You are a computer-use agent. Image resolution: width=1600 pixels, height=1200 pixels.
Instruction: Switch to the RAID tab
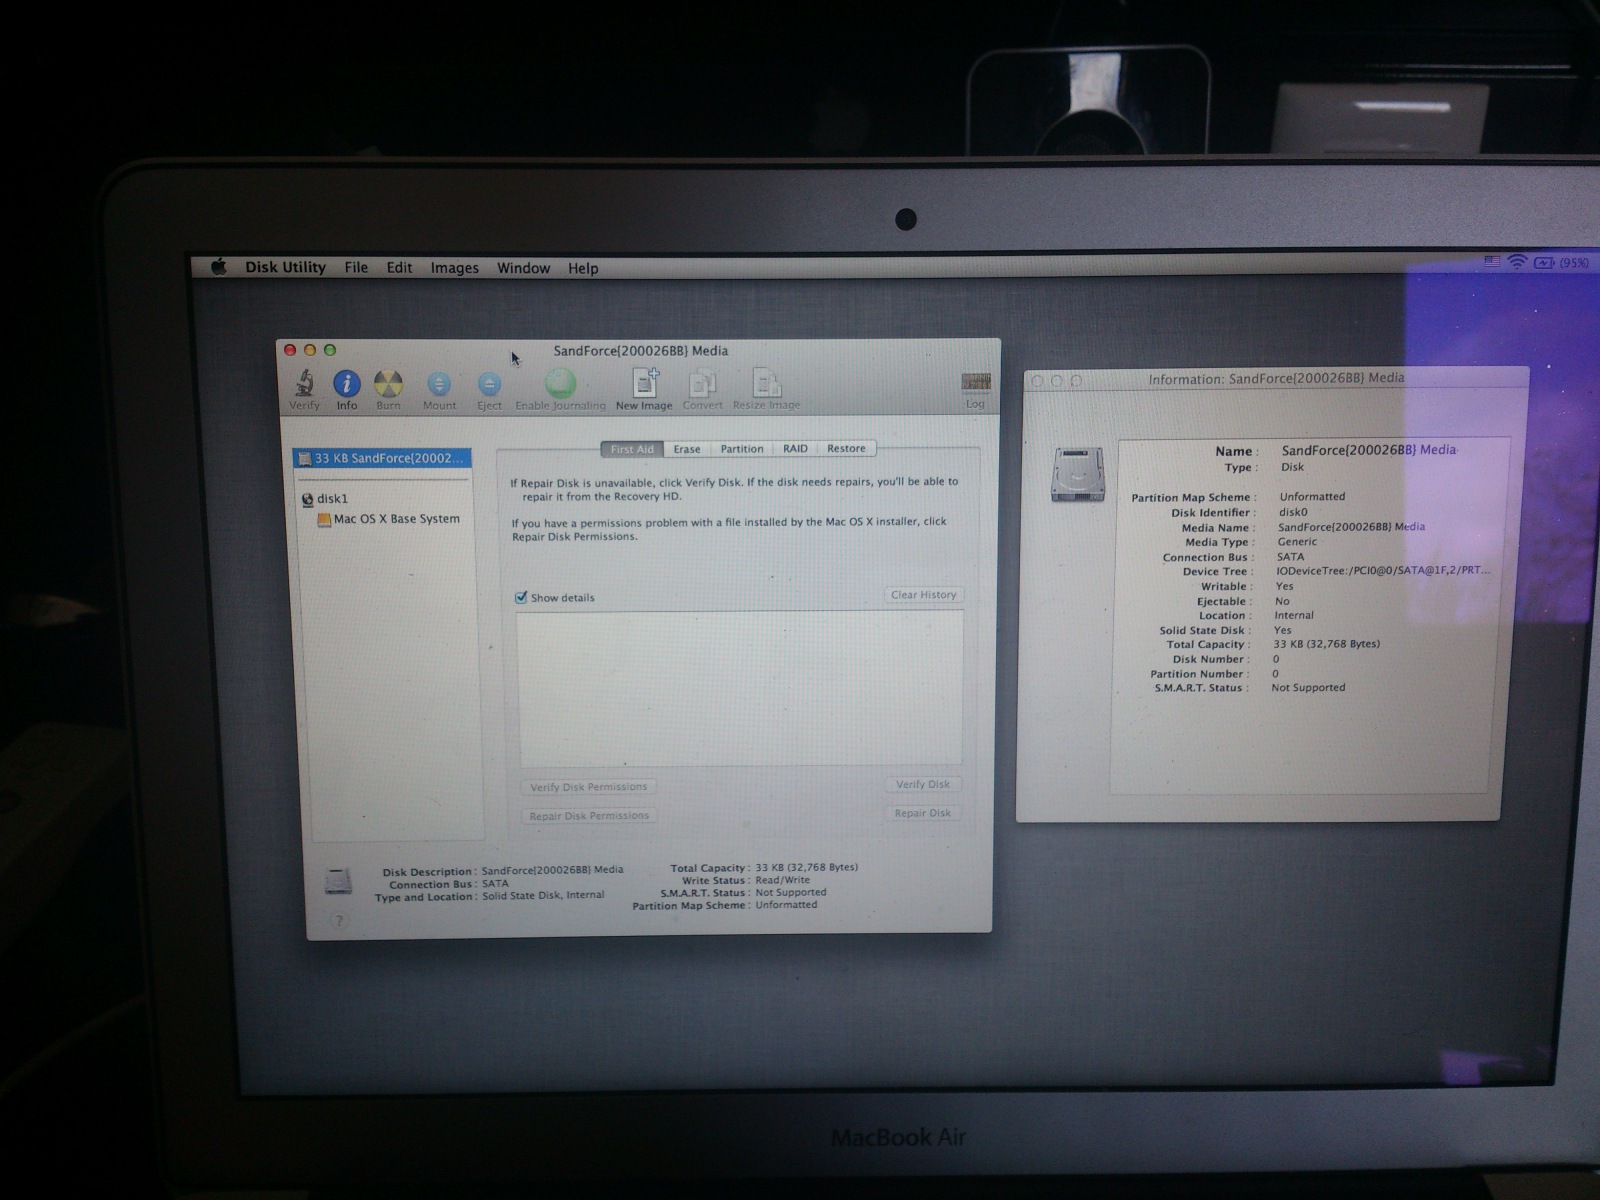795,449
